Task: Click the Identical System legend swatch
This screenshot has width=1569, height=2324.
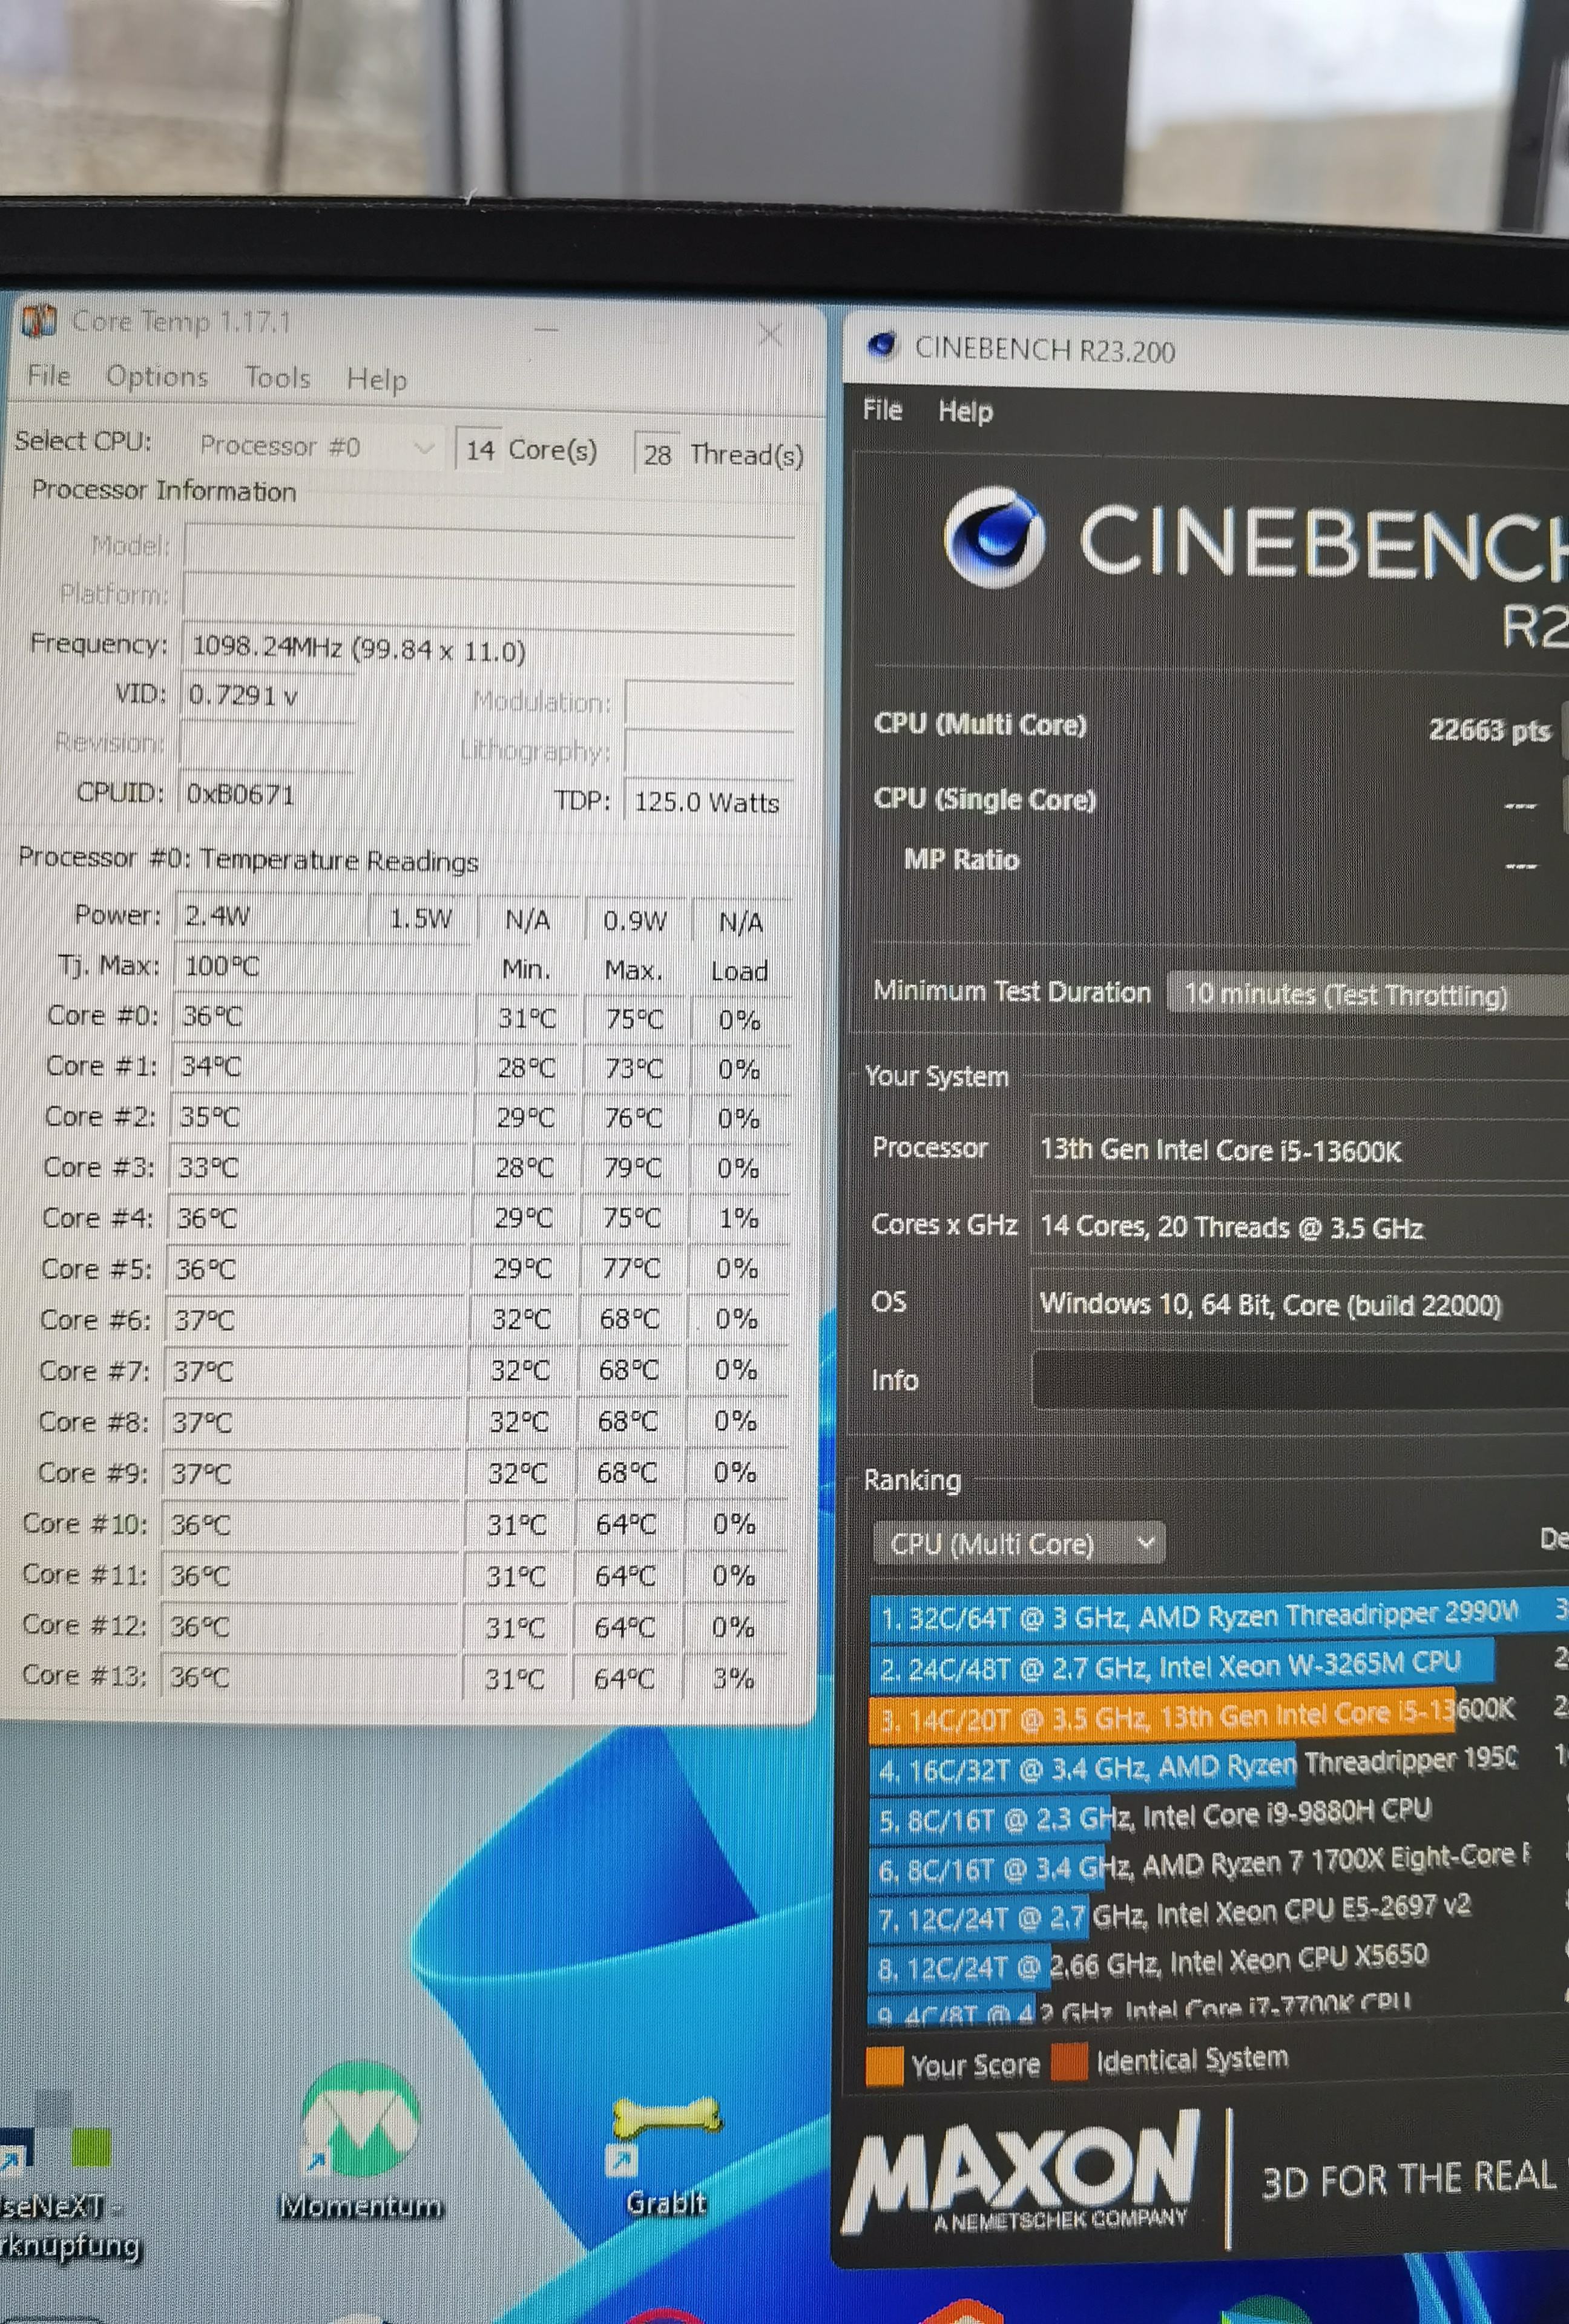Action: (x=1068, y=2062)
